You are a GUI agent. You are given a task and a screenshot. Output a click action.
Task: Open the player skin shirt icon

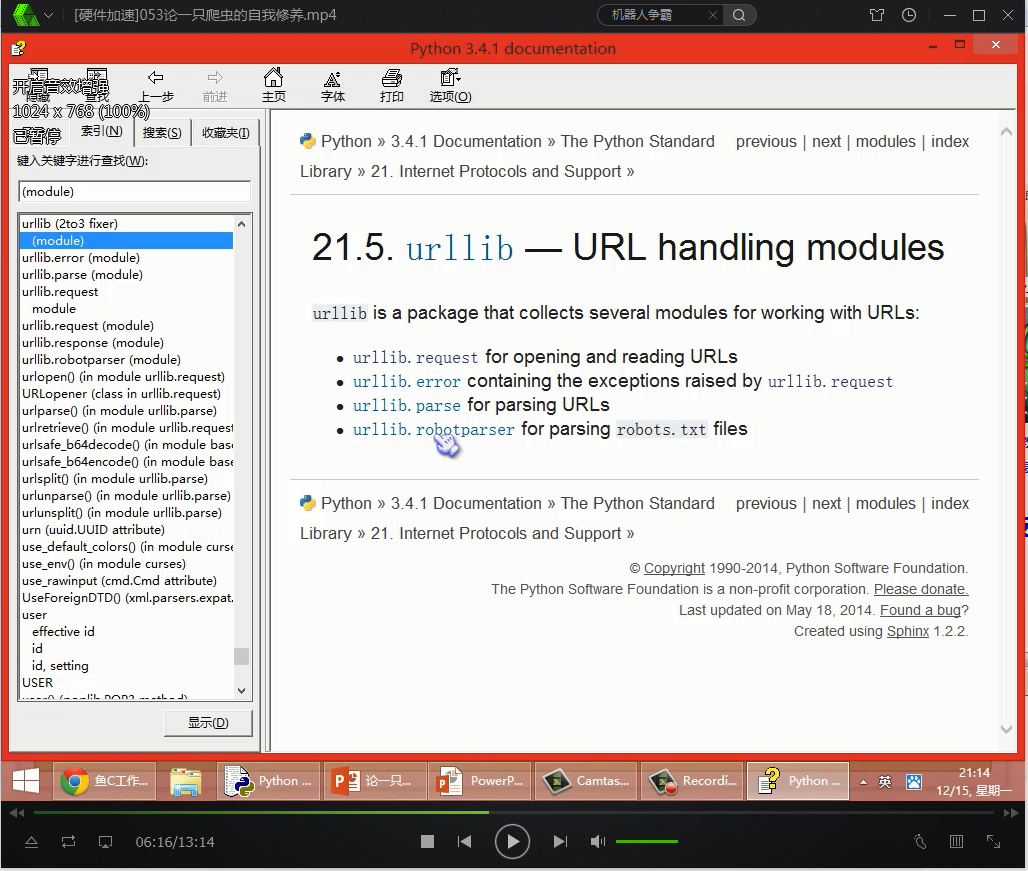(x=877, y=15)
